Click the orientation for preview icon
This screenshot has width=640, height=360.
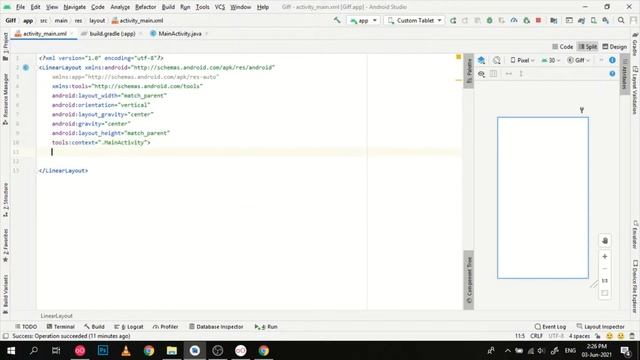[497, 60]
